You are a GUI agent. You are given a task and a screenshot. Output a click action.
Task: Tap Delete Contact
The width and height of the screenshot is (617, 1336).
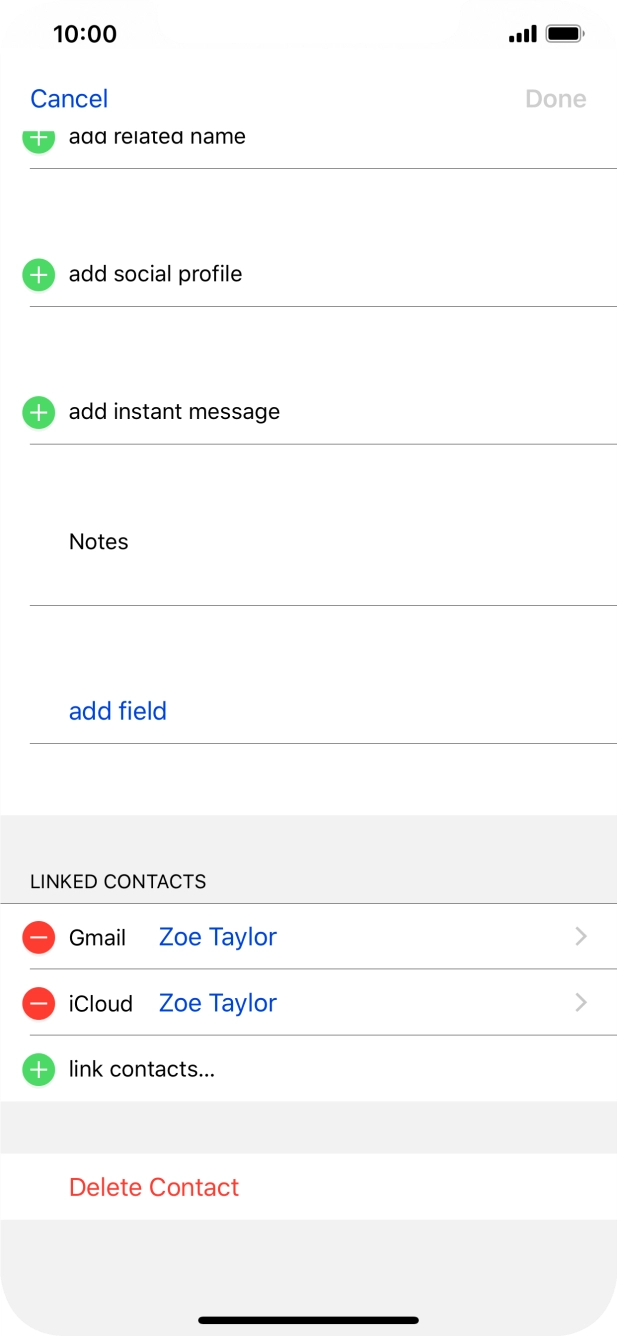tap(154, 1186)
